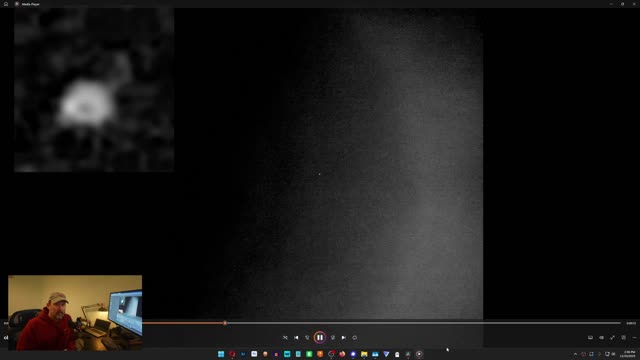Jump to the next track
640x360 pixels.
click(344, 338)
